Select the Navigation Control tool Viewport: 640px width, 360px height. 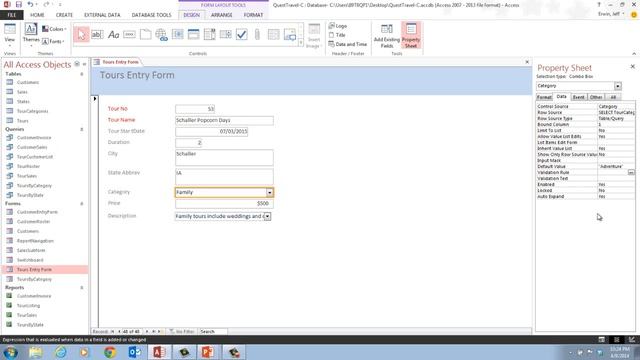pos(193,35)
